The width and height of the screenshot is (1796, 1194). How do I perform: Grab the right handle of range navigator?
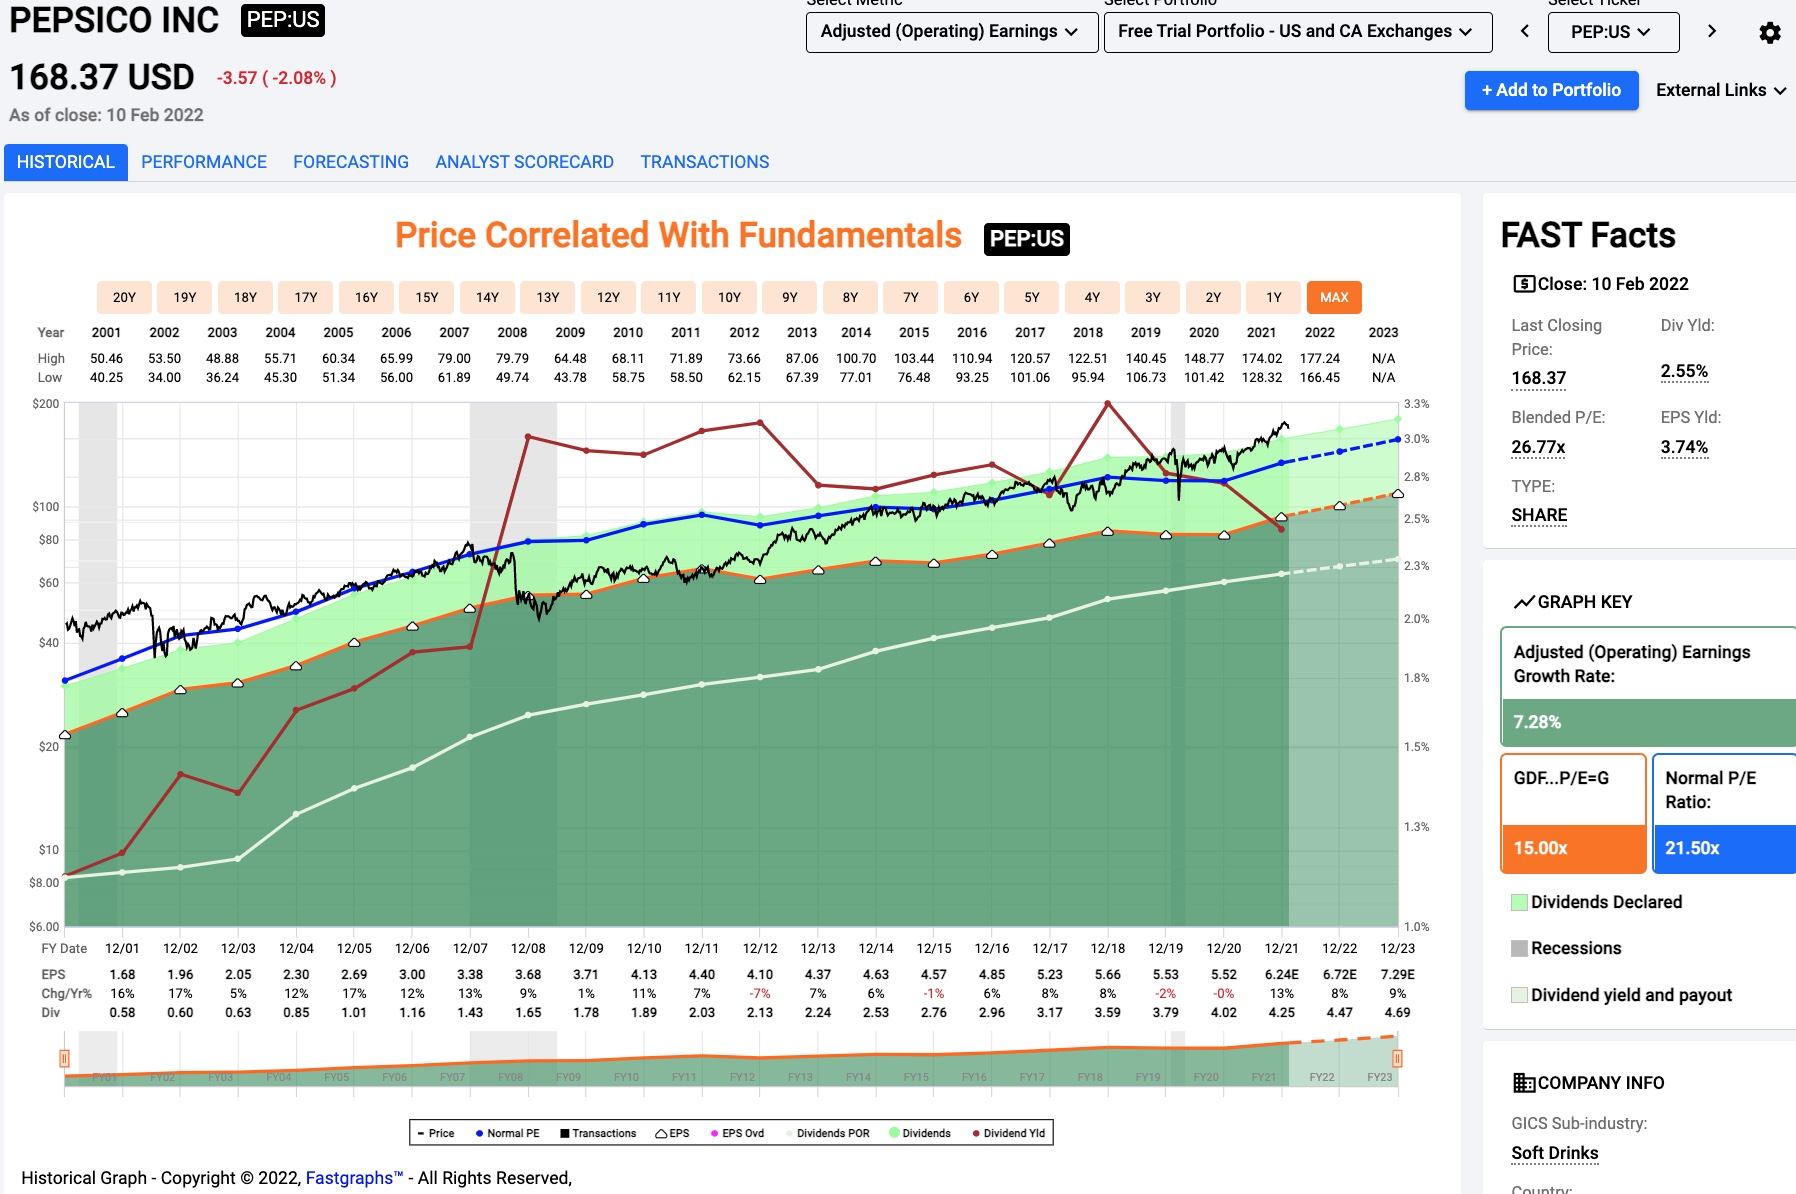[x=1397, y=1058]
